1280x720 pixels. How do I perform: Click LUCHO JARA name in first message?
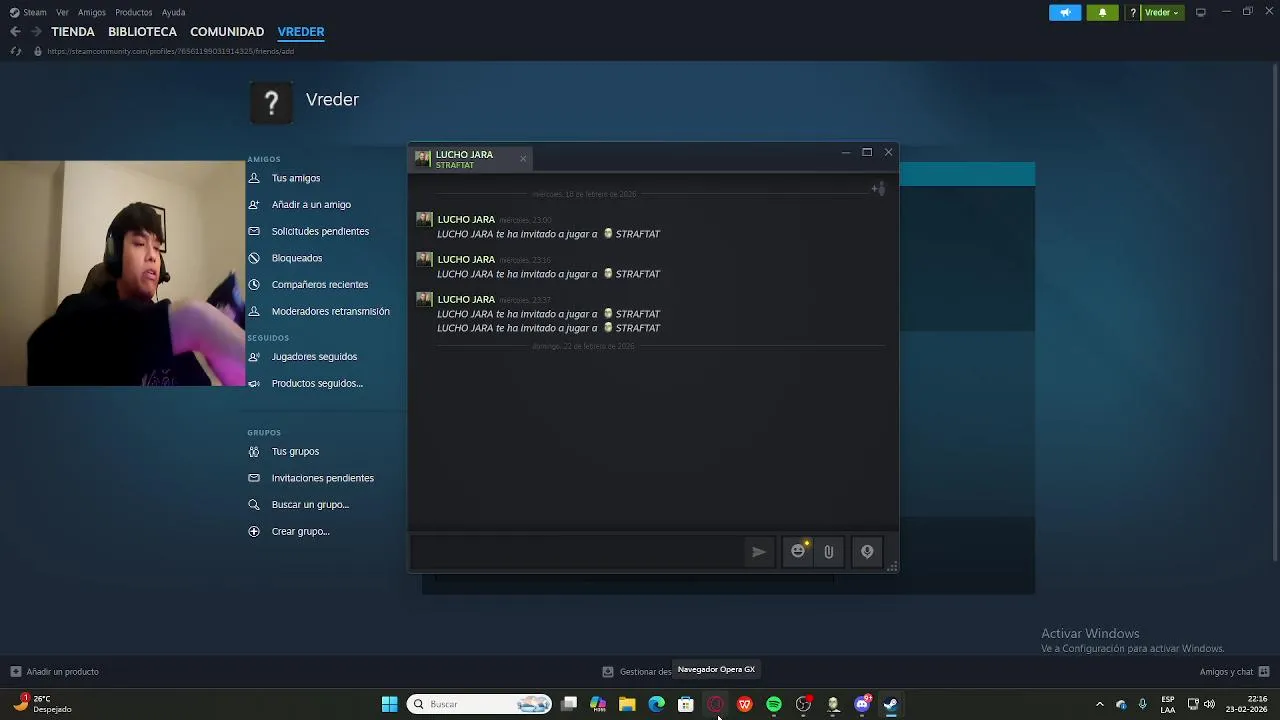(x=466, y=219)
